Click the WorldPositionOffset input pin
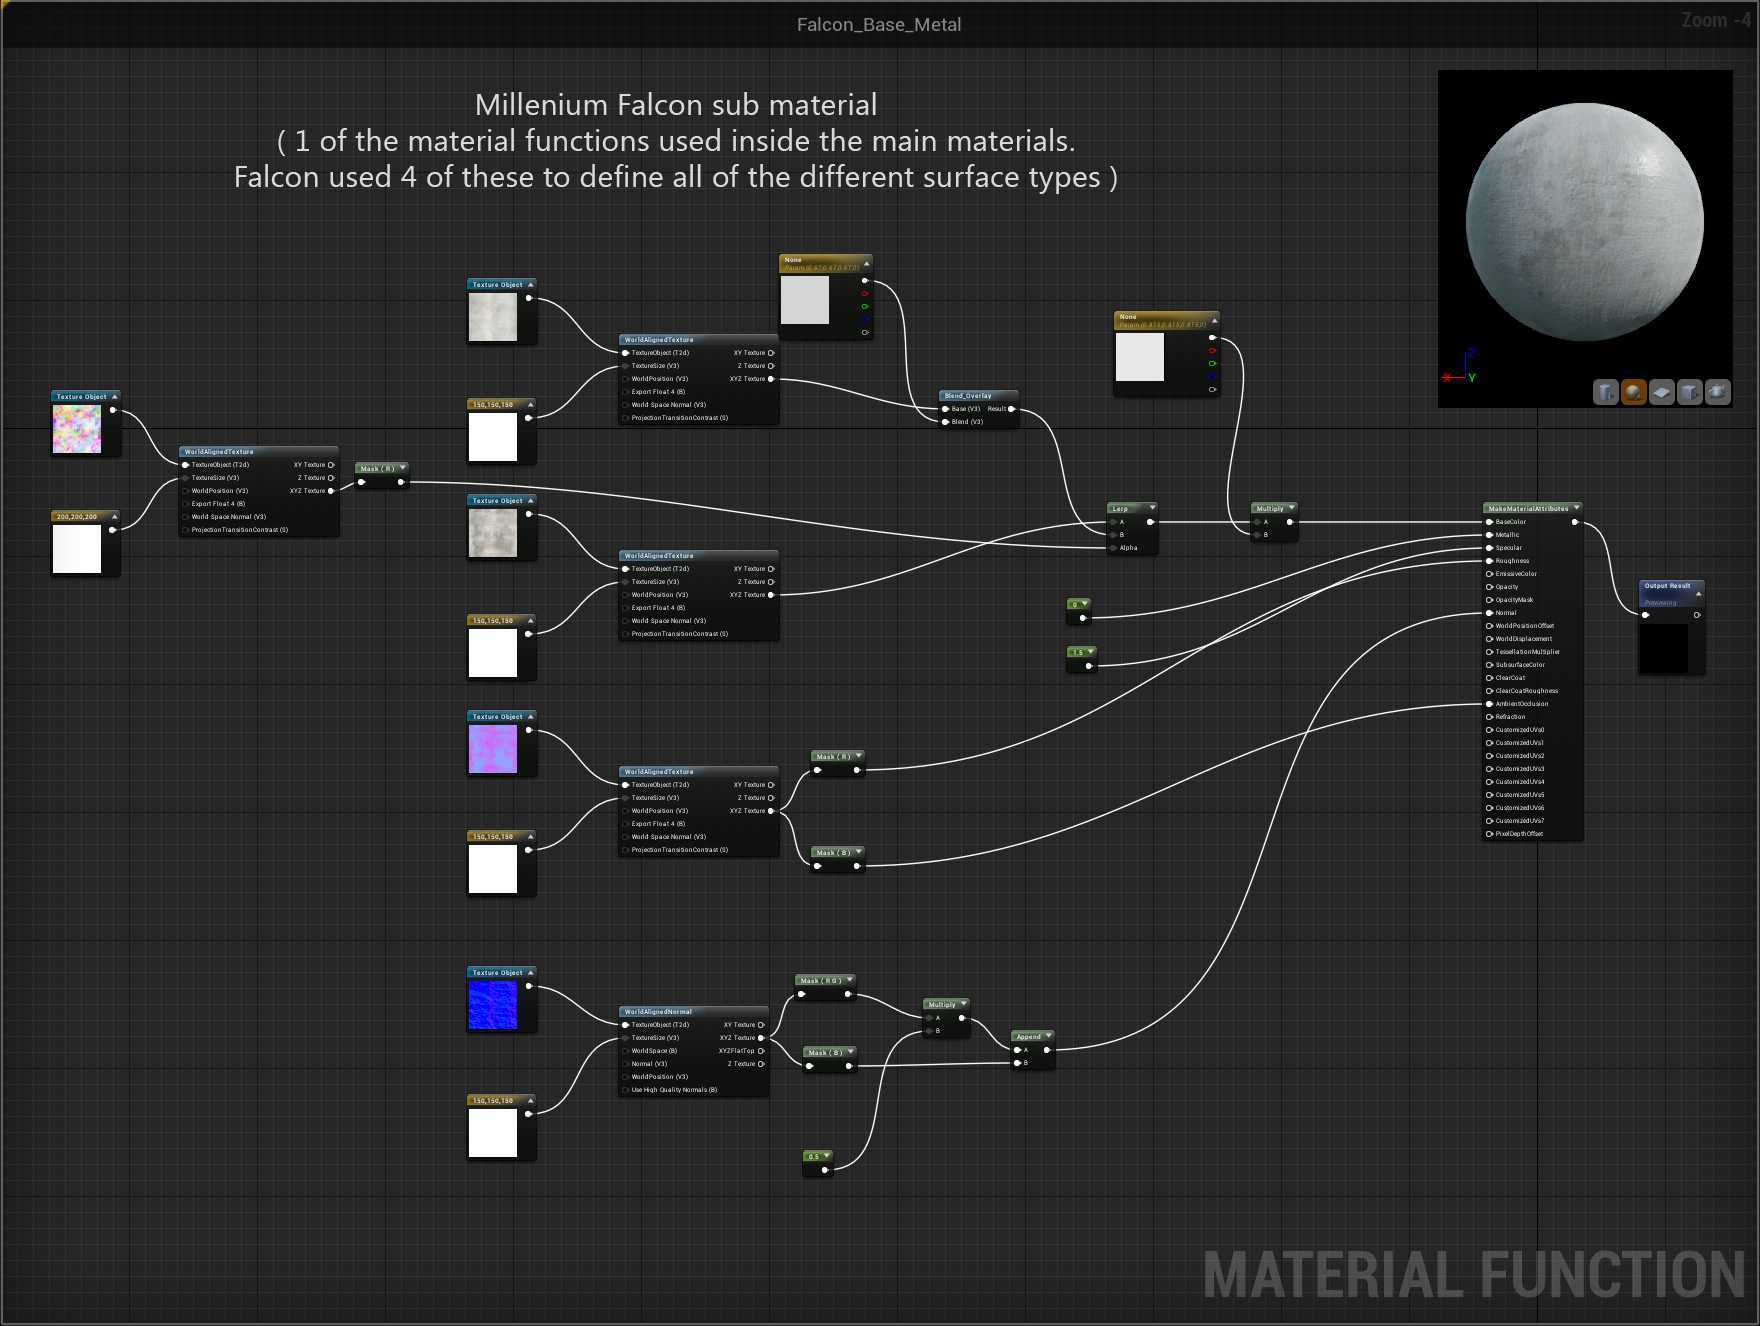 (1489, 626)
